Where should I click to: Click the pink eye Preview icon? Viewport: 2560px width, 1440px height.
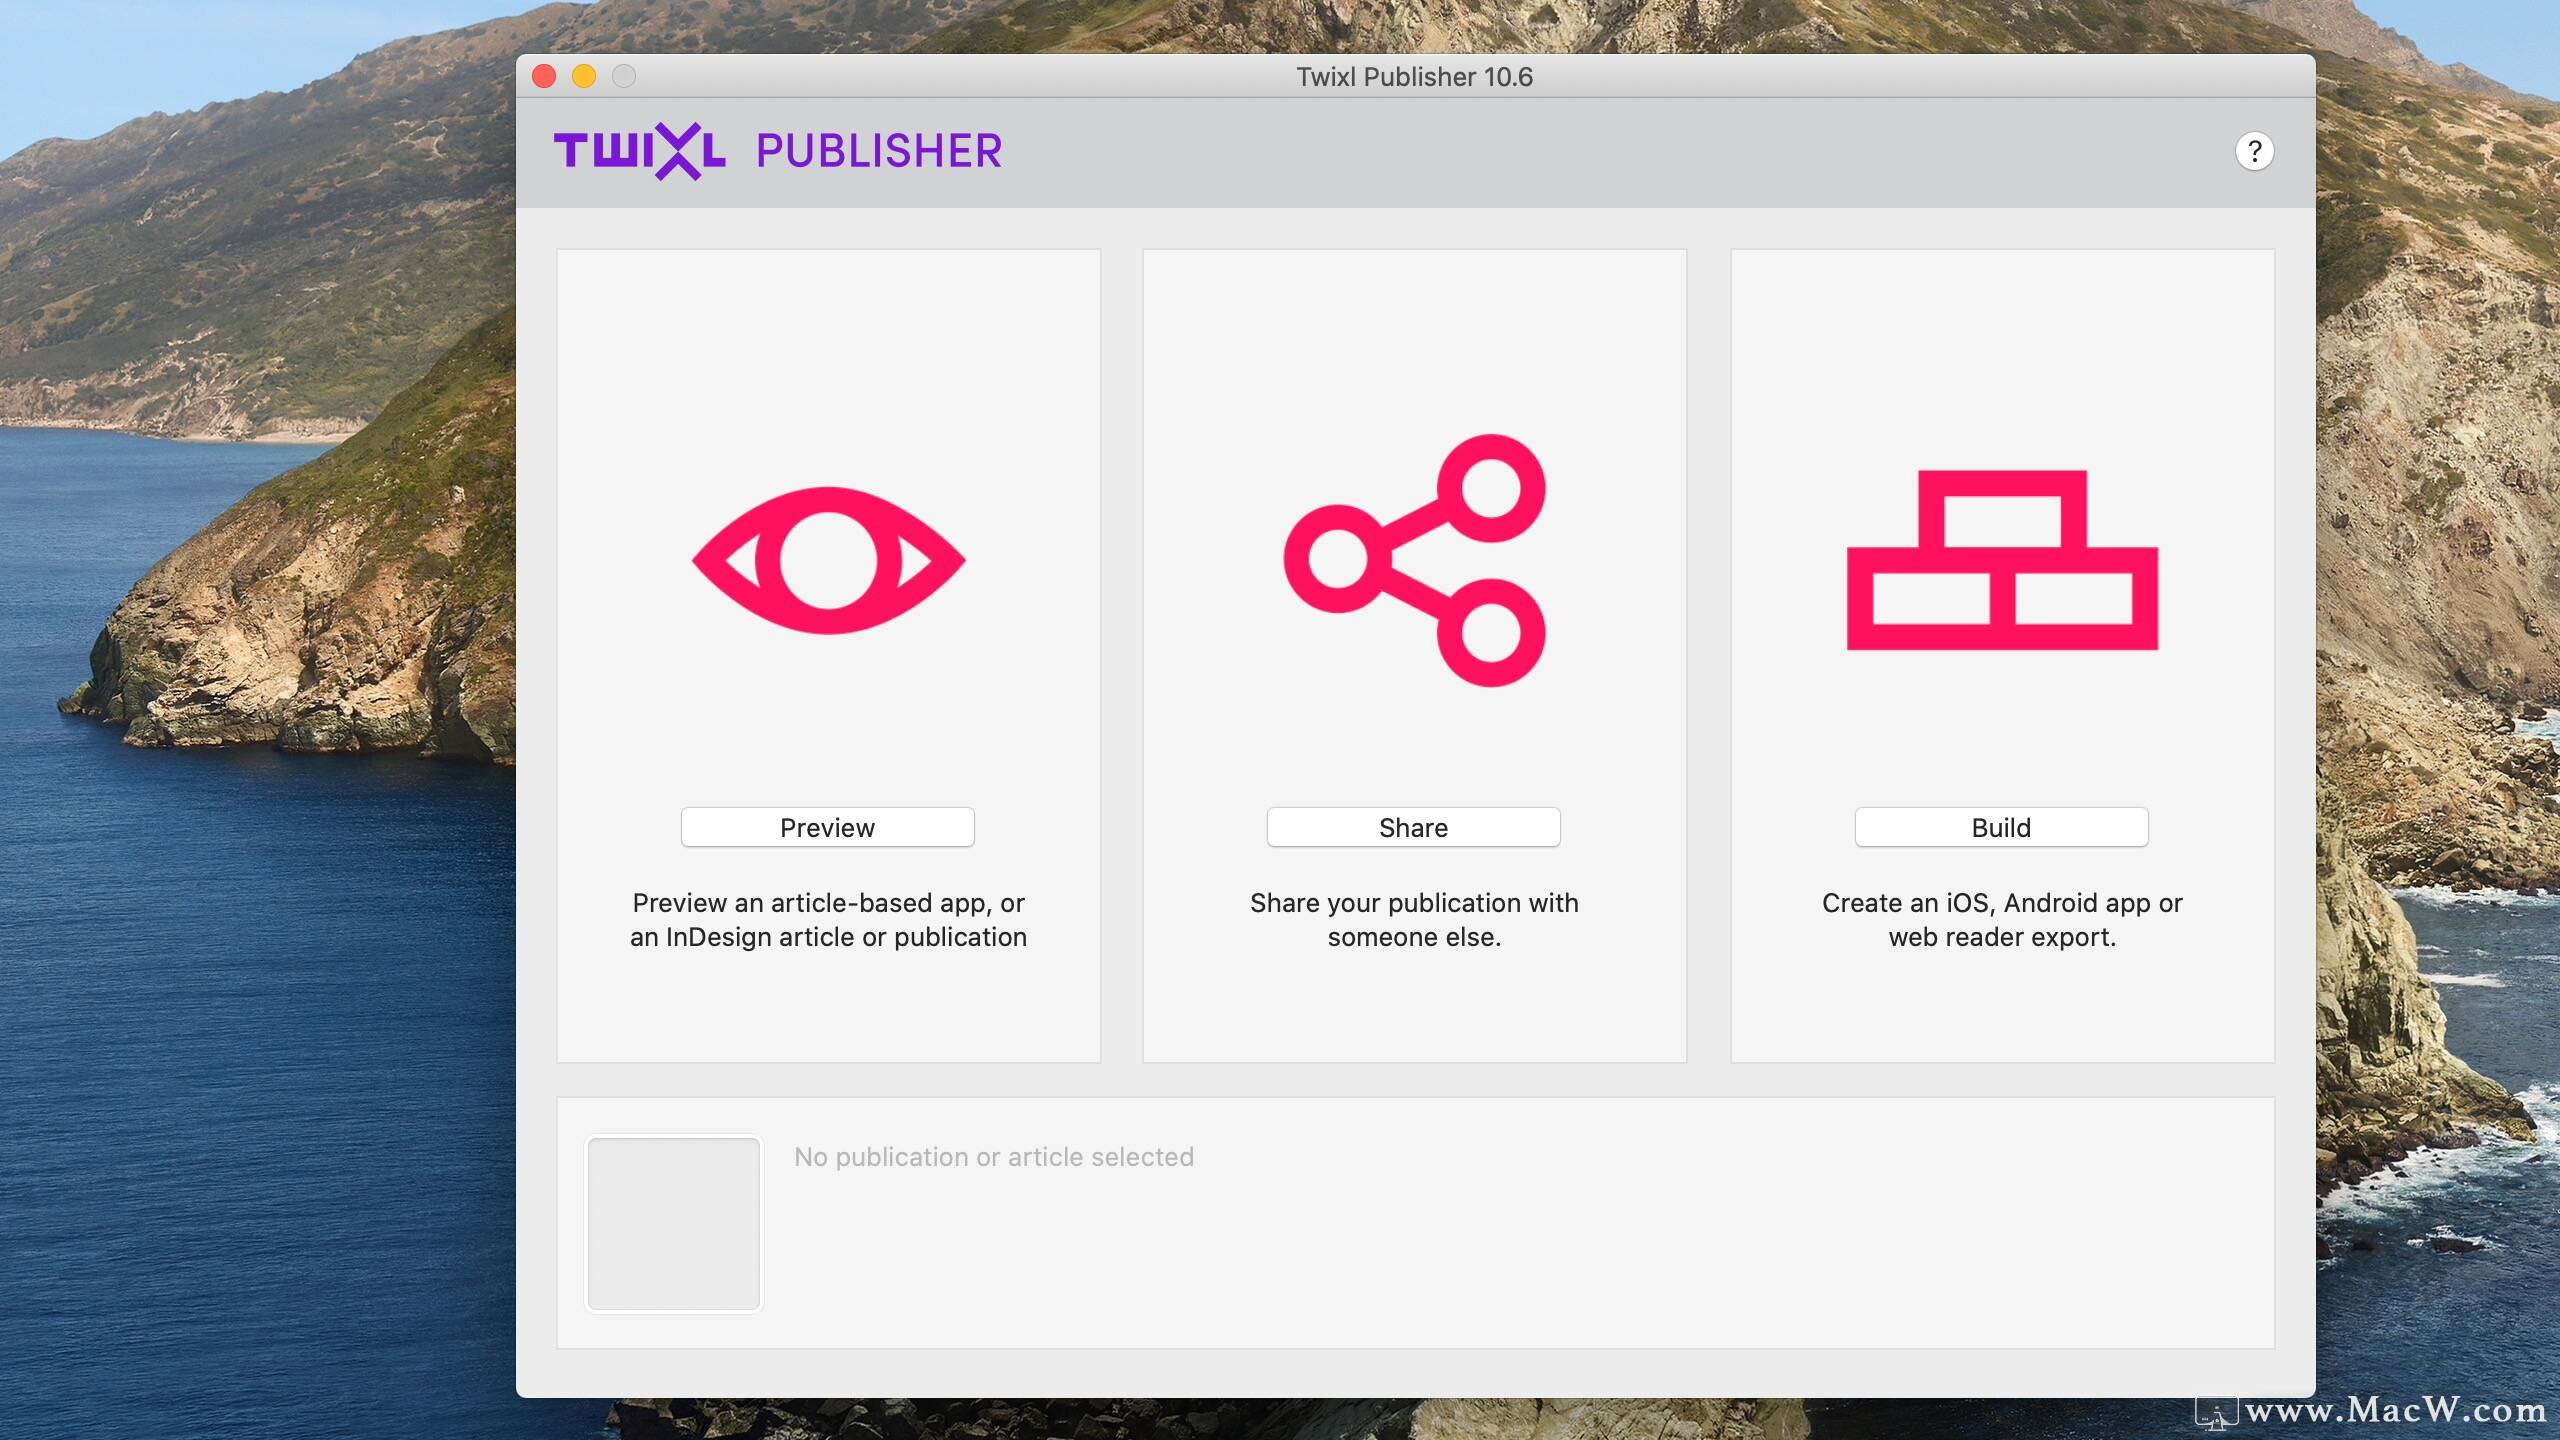[x=828, y=560]
